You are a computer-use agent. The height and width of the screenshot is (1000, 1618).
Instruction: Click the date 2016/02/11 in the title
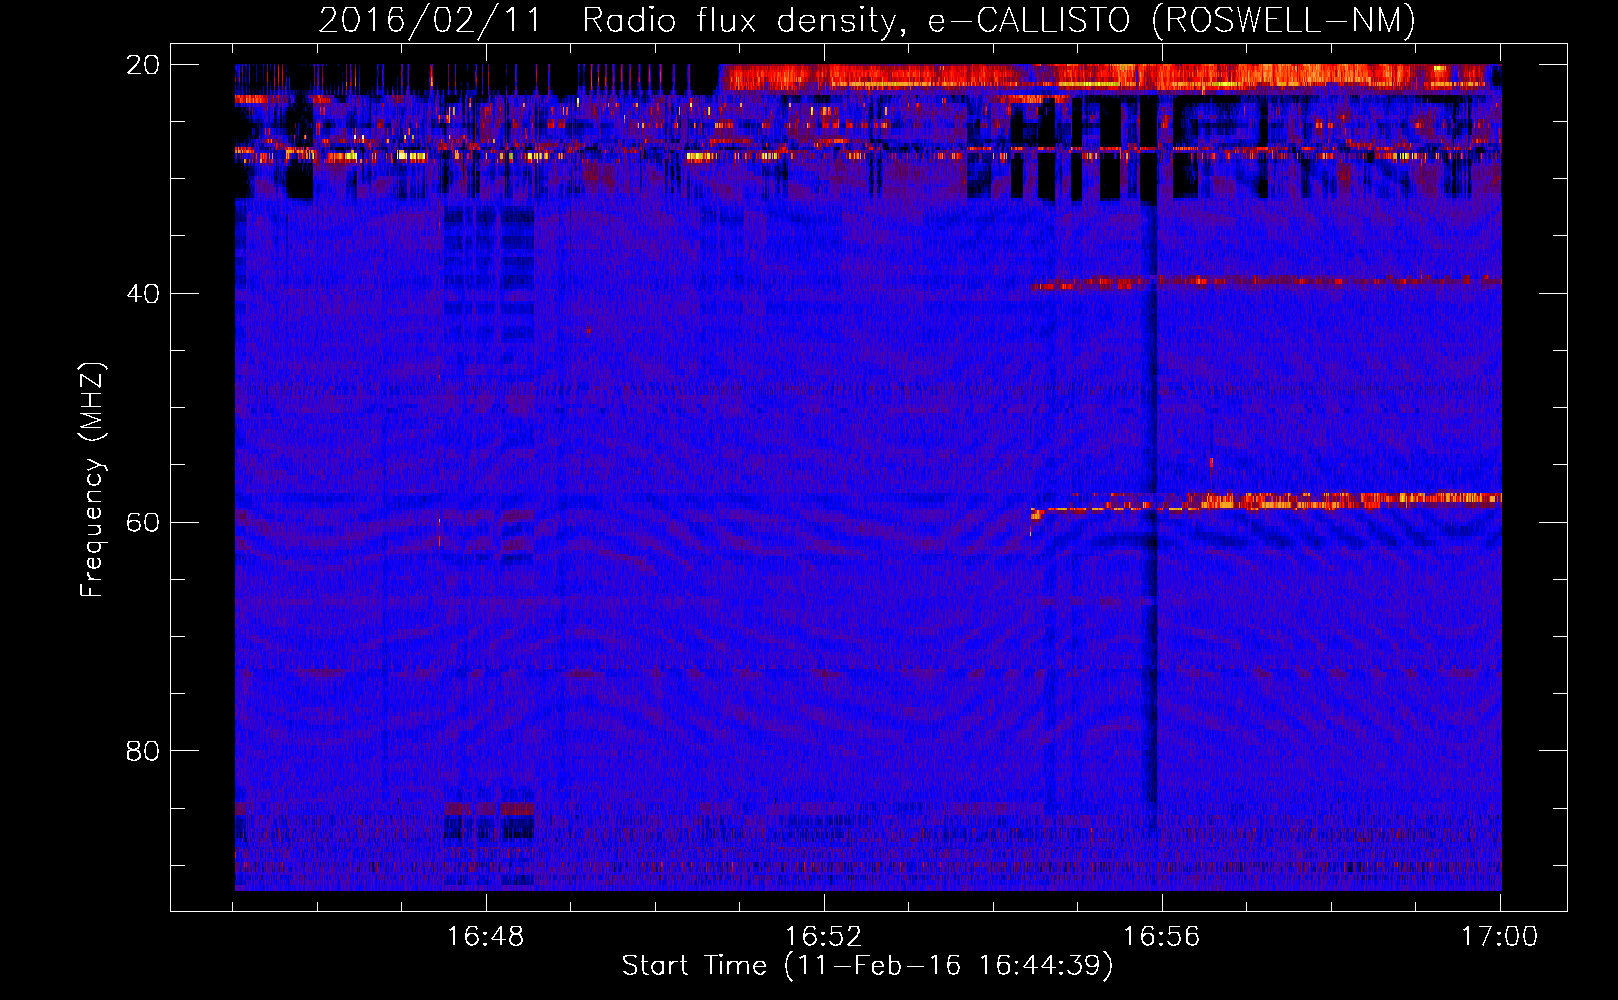click(429, 20)
